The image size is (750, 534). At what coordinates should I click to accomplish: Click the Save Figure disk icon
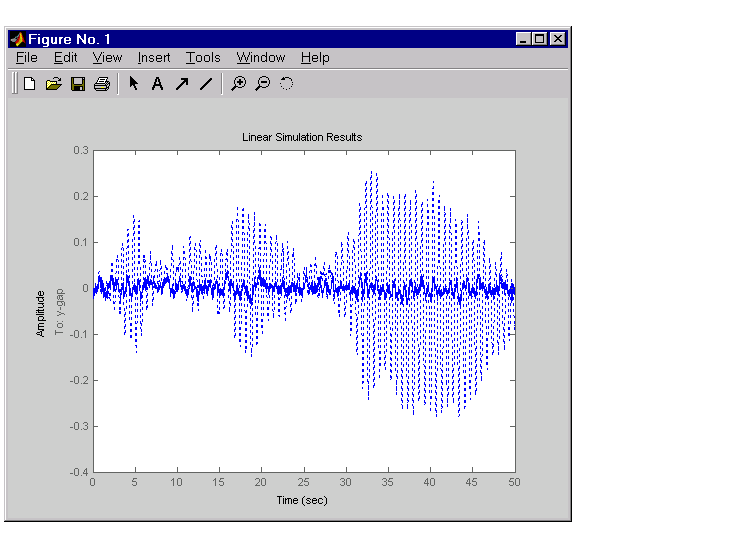click(77, 84)
